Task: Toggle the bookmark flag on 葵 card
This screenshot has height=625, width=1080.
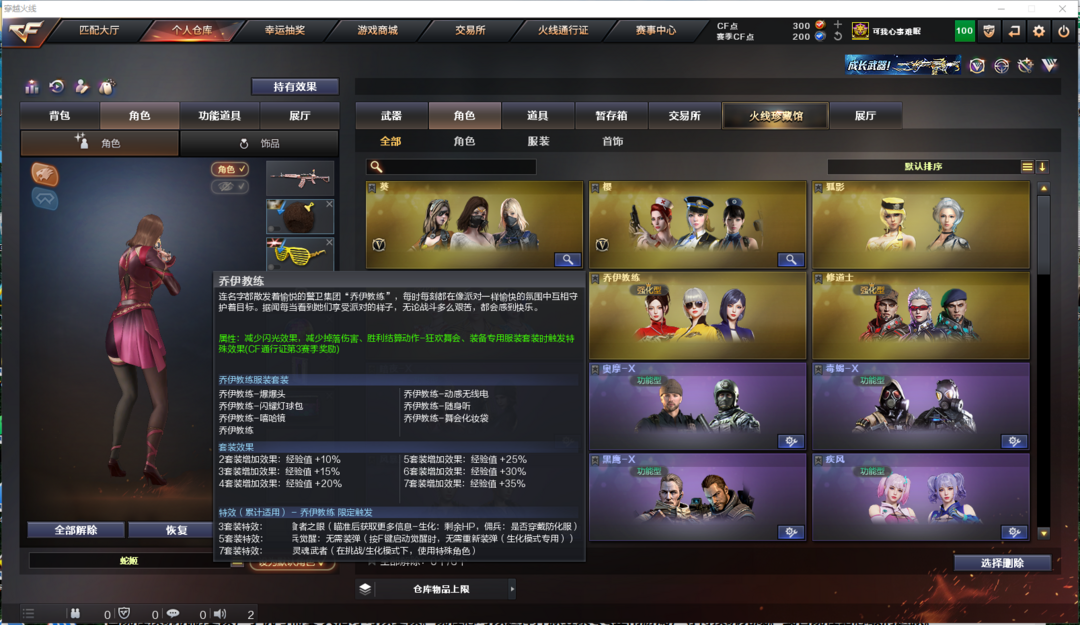Action: (x=372, y=187)
